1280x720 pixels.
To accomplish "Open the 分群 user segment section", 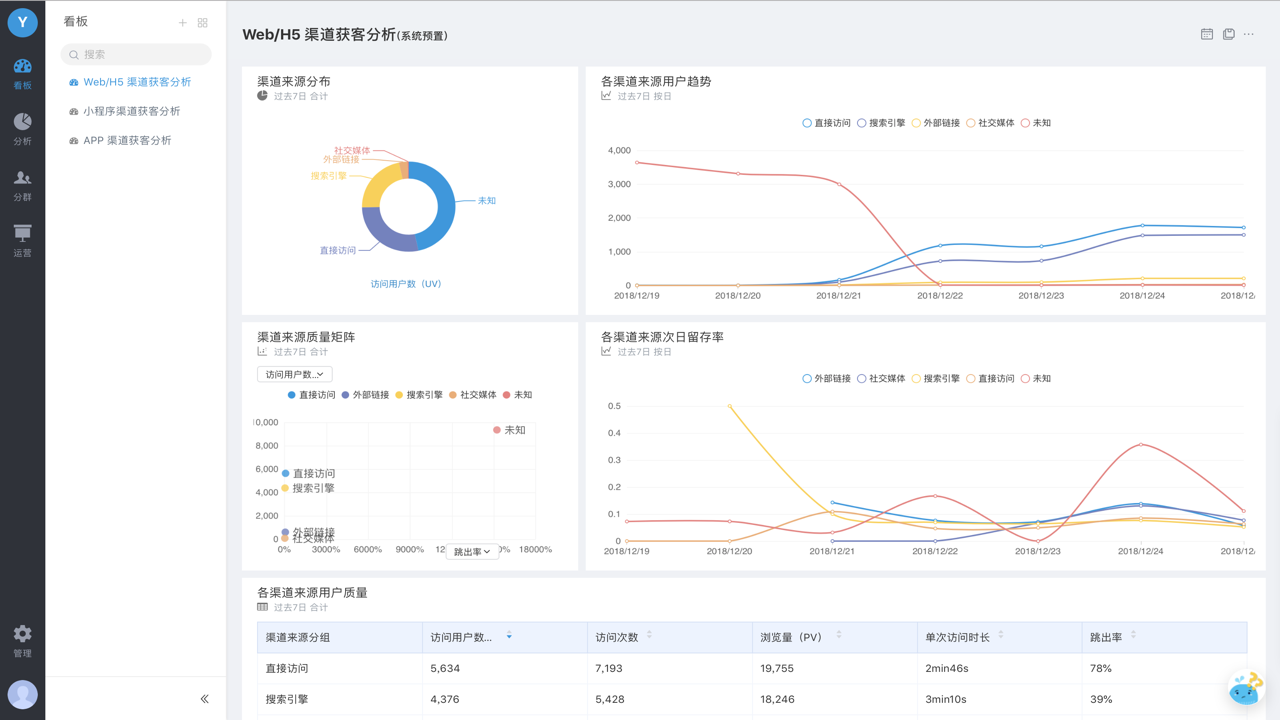I will click(22, 186).
